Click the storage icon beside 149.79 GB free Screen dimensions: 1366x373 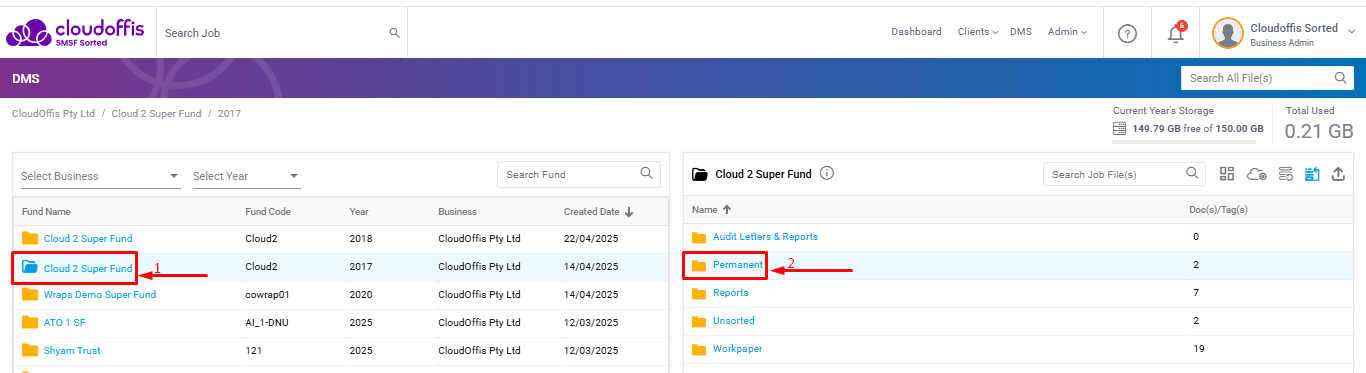click(1120, 129)
